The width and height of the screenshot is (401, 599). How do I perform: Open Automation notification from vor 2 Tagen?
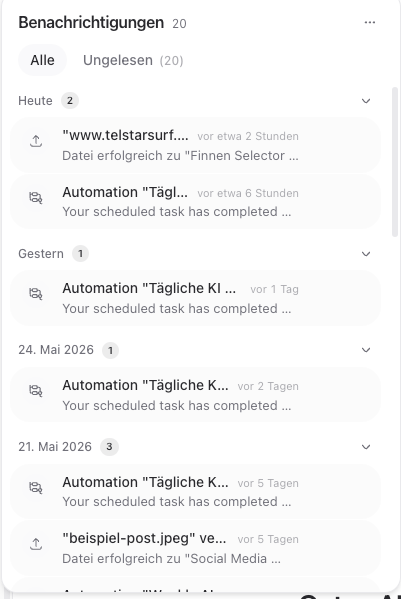pyautogui.click(x=196, y=395)
